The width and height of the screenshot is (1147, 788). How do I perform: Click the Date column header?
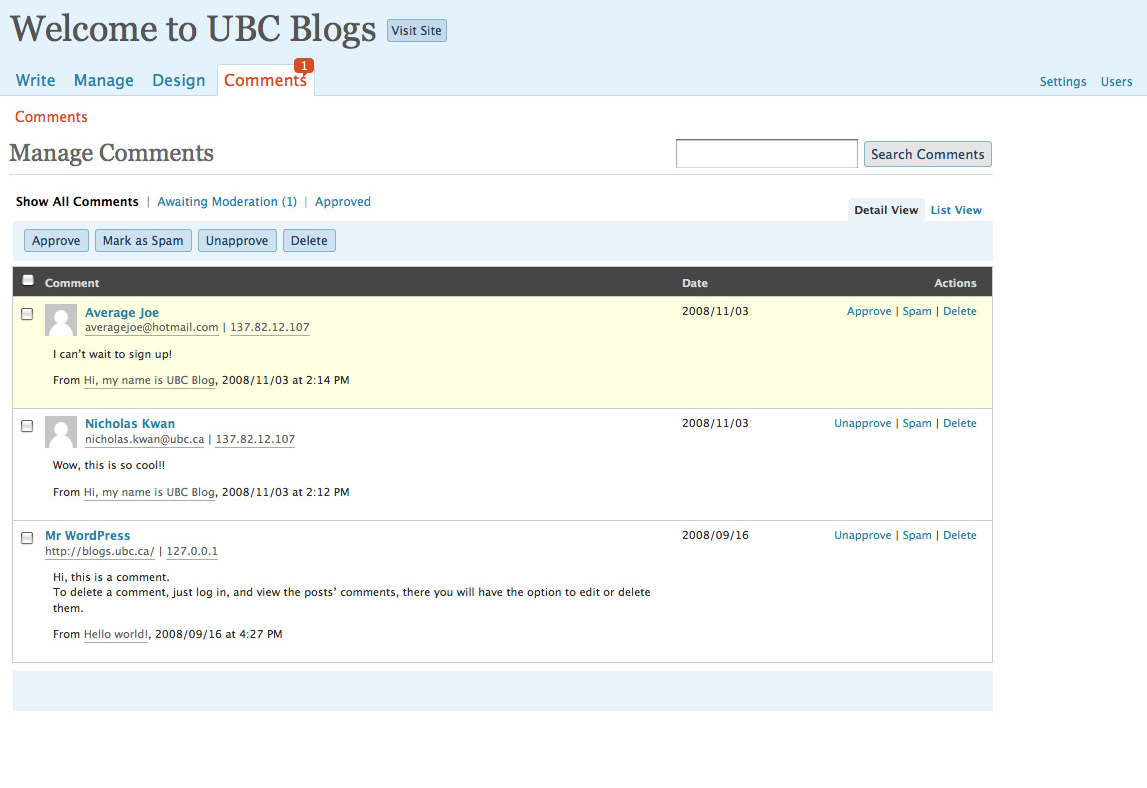coord(695,283)
